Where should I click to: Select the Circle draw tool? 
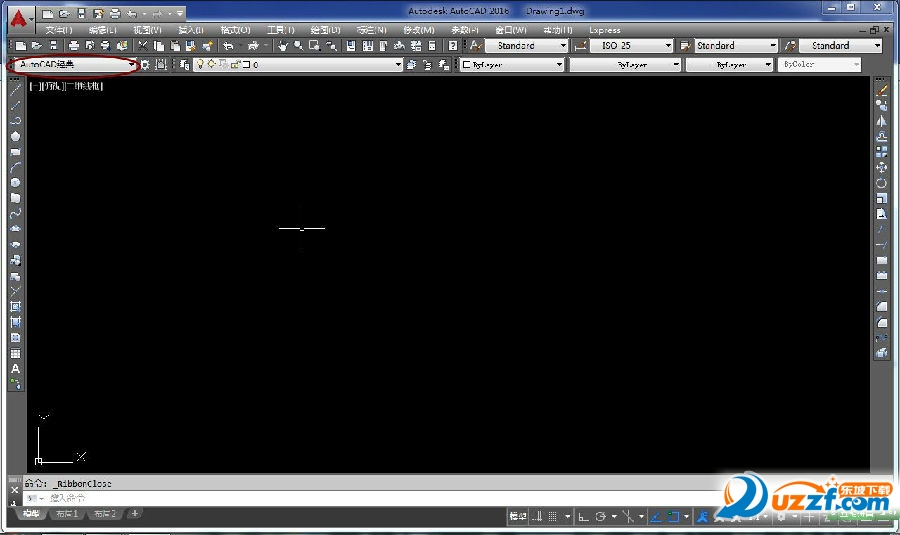(15, 183)
